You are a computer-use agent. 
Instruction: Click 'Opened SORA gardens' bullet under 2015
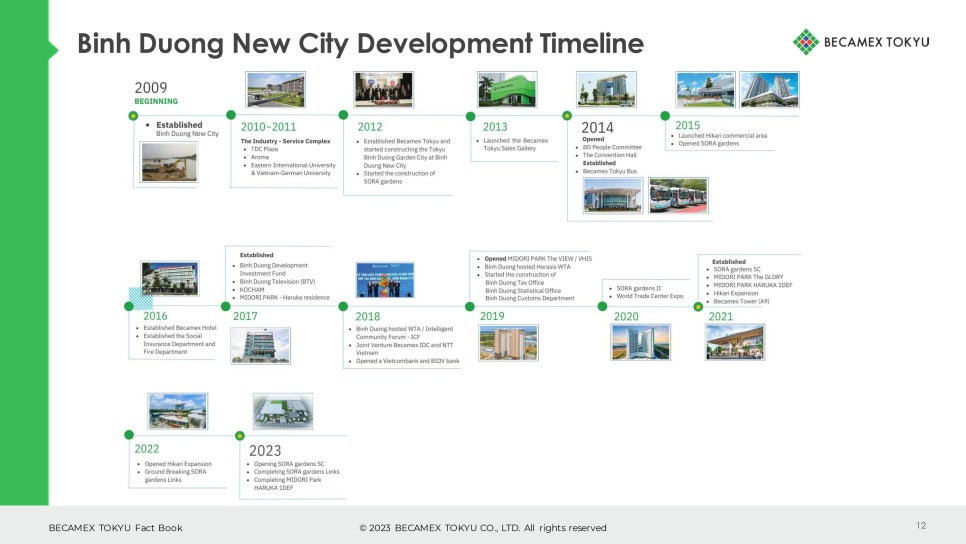(708, 144)
